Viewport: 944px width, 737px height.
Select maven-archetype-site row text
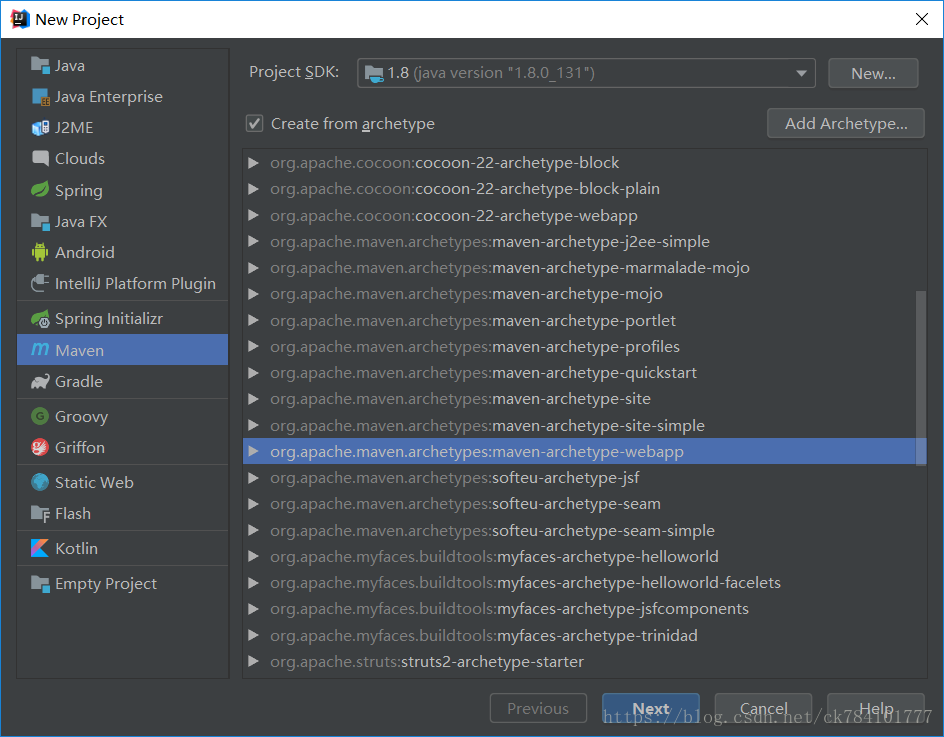(461, 399)
